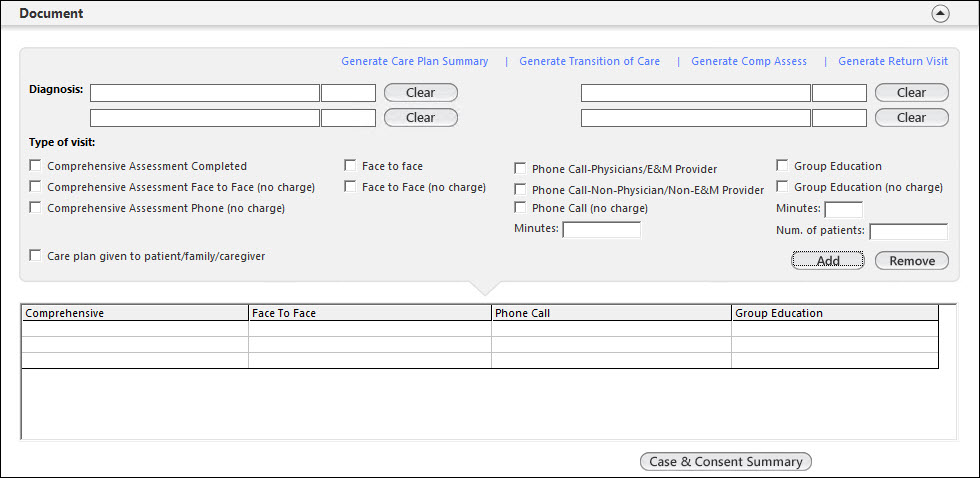This screenshot has height=478, width=980.
Task: Open Generate Care Plan Summary link
Action: tap(414, 61)
